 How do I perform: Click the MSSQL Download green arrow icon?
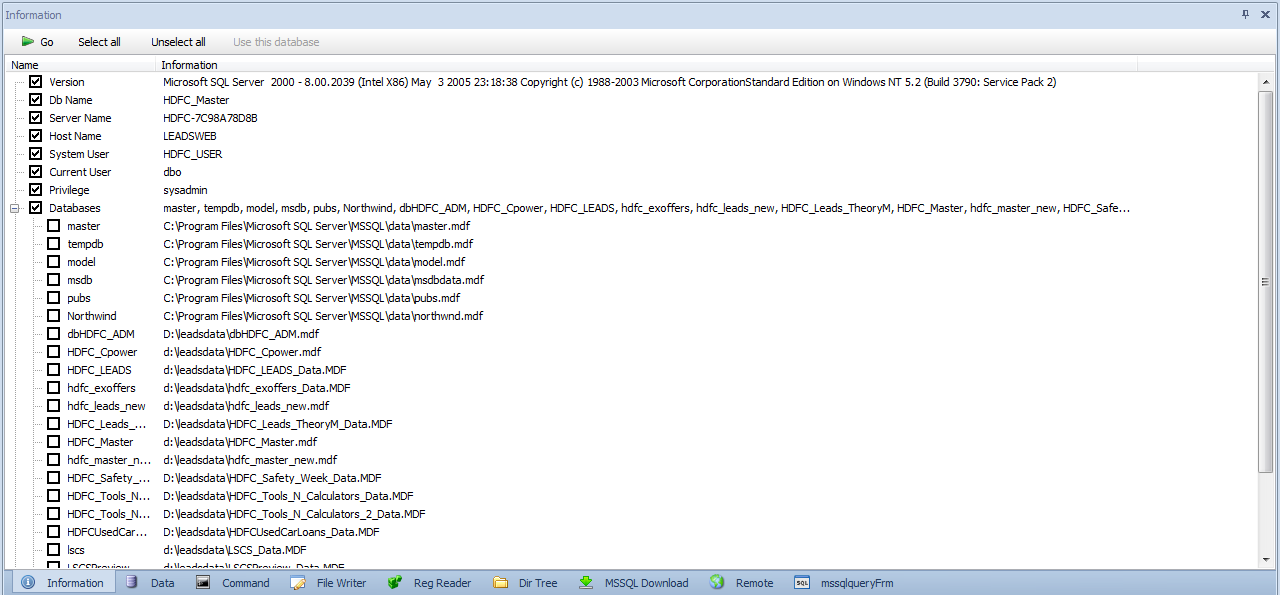(x=586, y=583)
